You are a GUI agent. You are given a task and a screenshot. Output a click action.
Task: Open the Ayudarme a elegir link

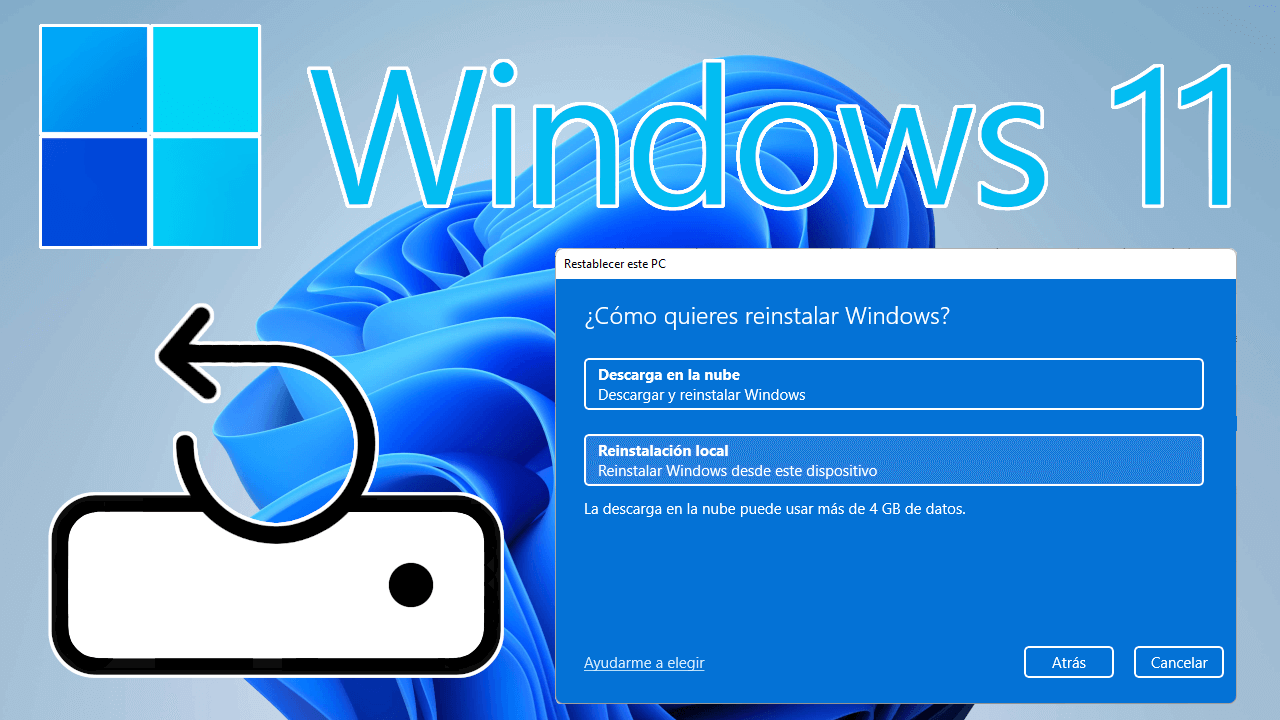[644, 663]
